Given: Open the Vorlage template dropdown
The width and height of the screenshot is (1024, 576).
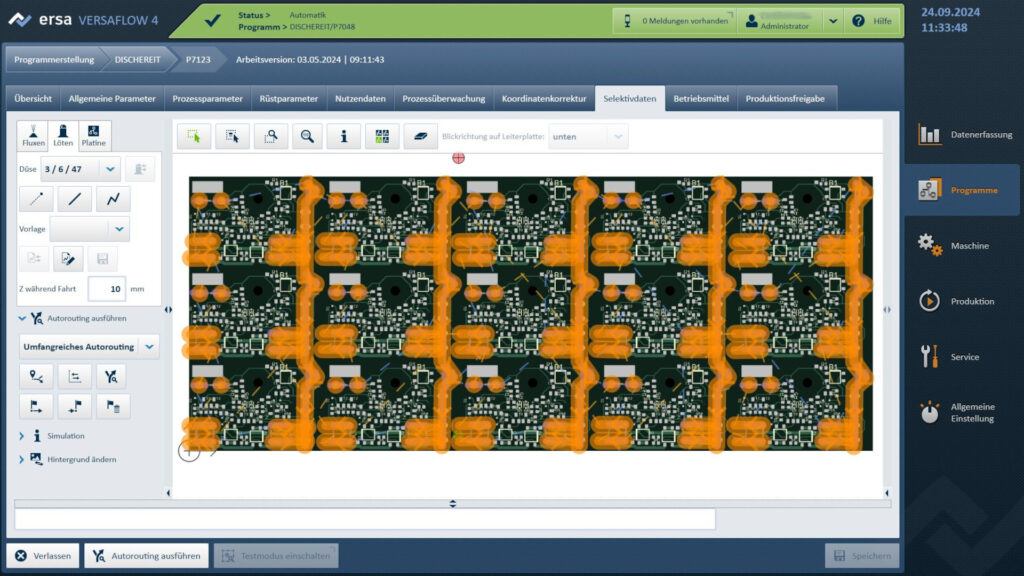Looking at the screenshot, I should [x=89, y=229].
